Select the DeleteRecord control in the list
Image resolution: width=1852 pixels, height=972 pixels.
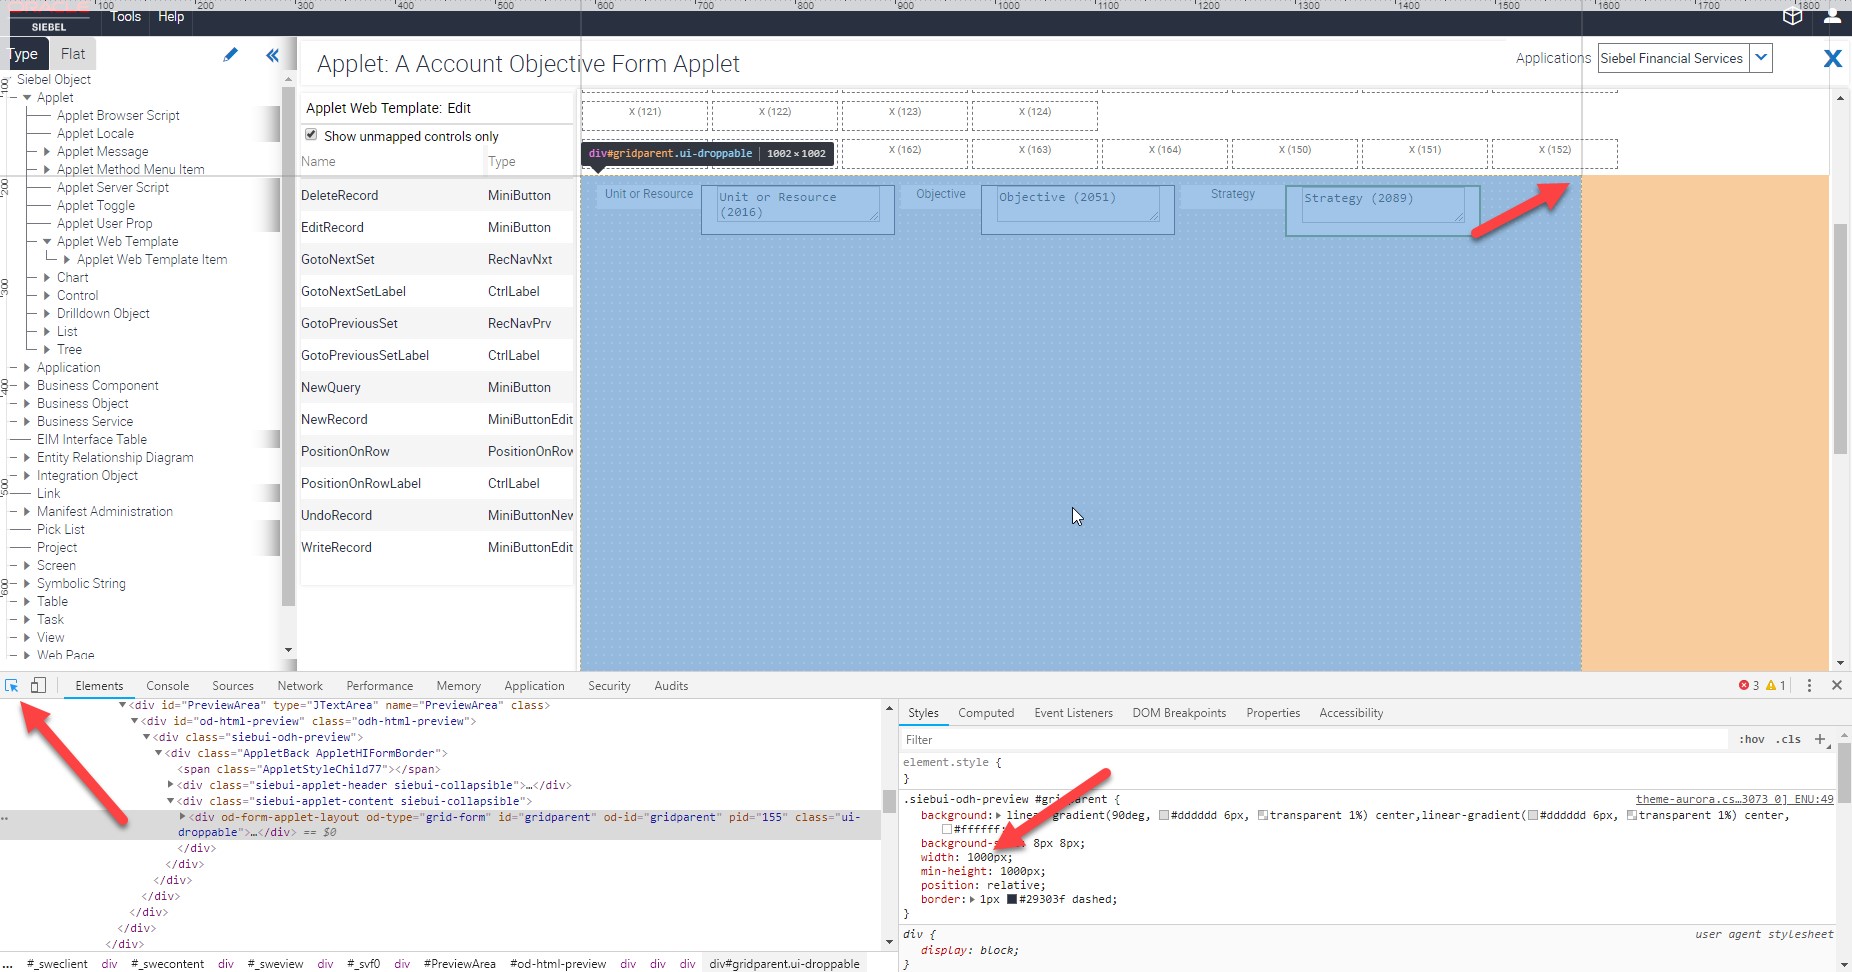tap(340, 195)
